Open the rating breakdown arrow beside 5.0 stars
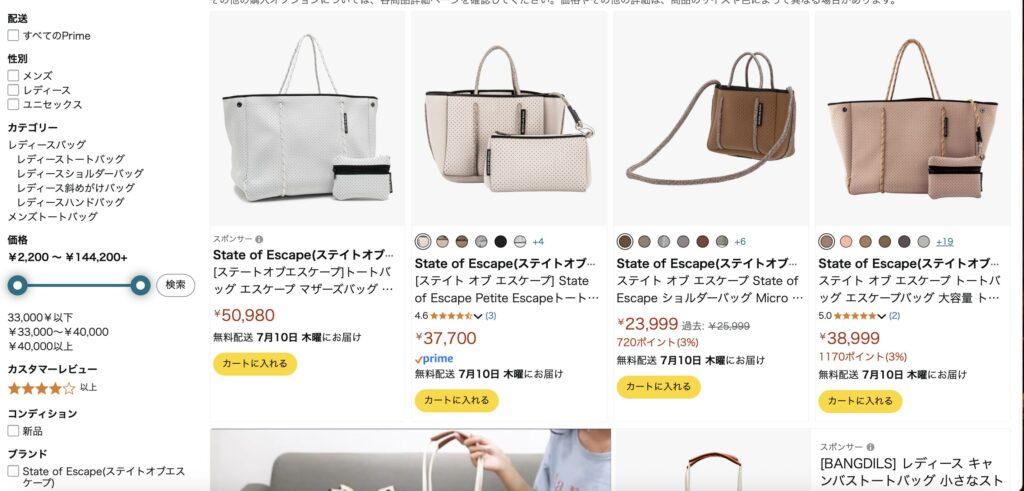 point(882,317)
